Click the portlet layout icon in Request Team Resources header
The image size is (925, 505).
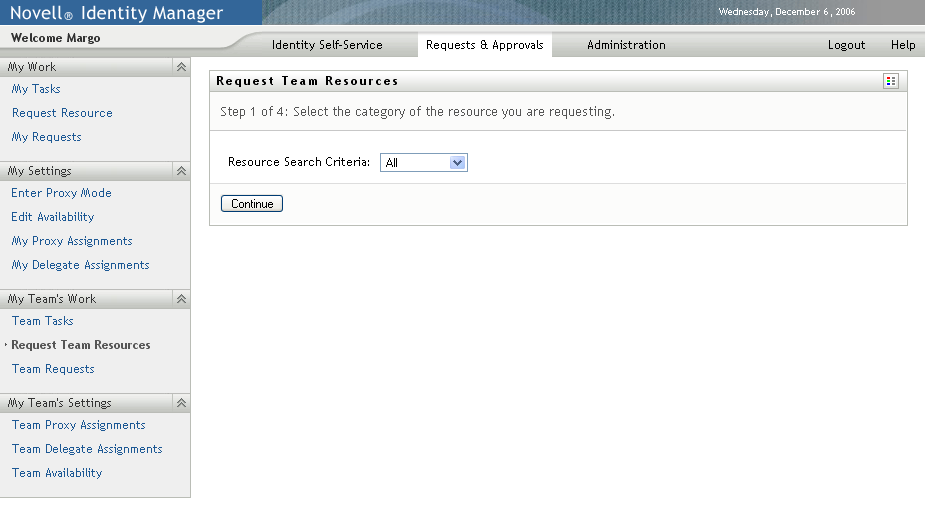click(x=891, y=81)
